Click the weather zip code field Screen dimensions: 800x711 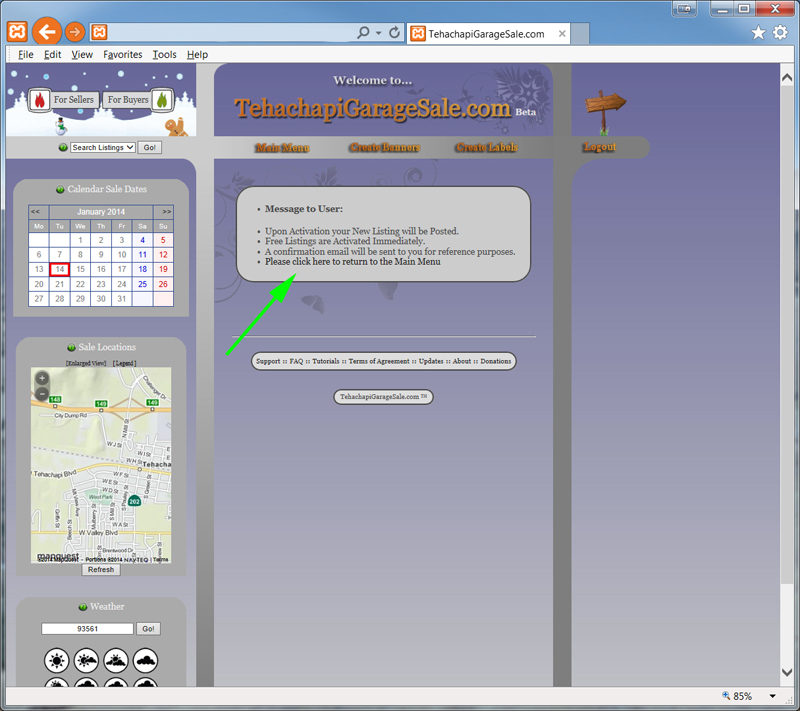87,629
